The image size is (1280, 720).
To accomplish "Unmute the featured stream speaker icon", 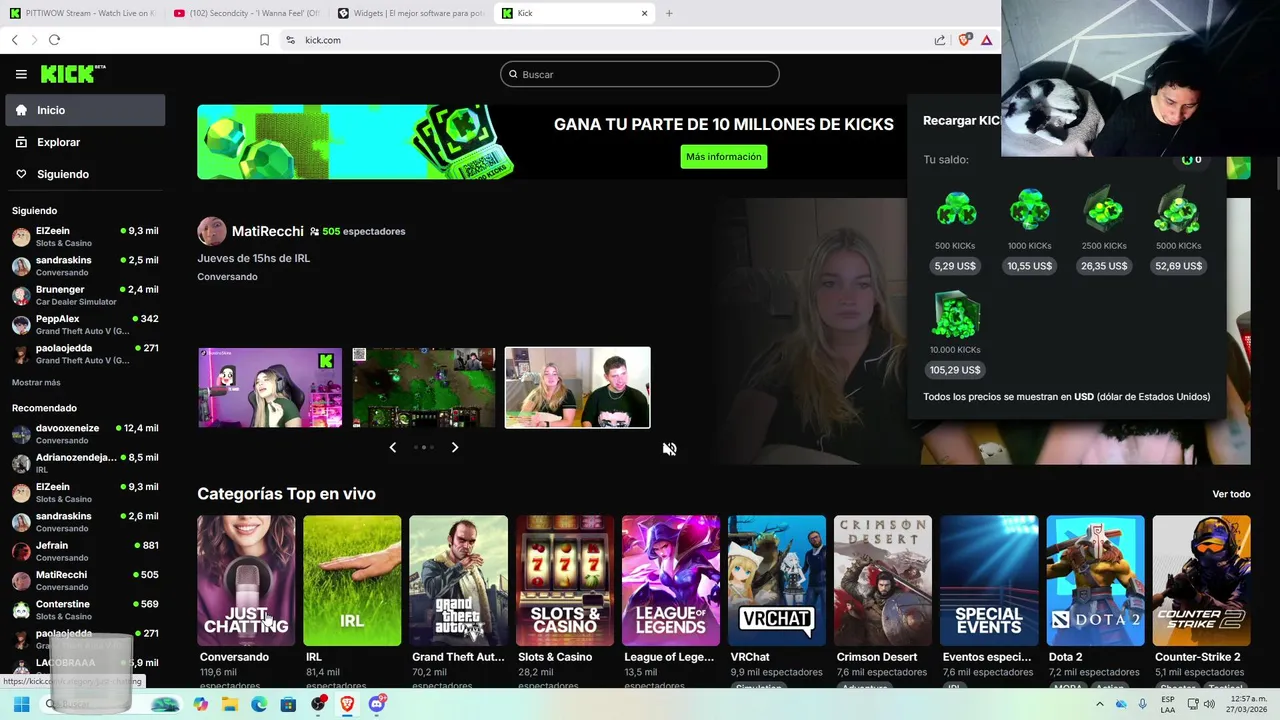I will click(669, 449).
